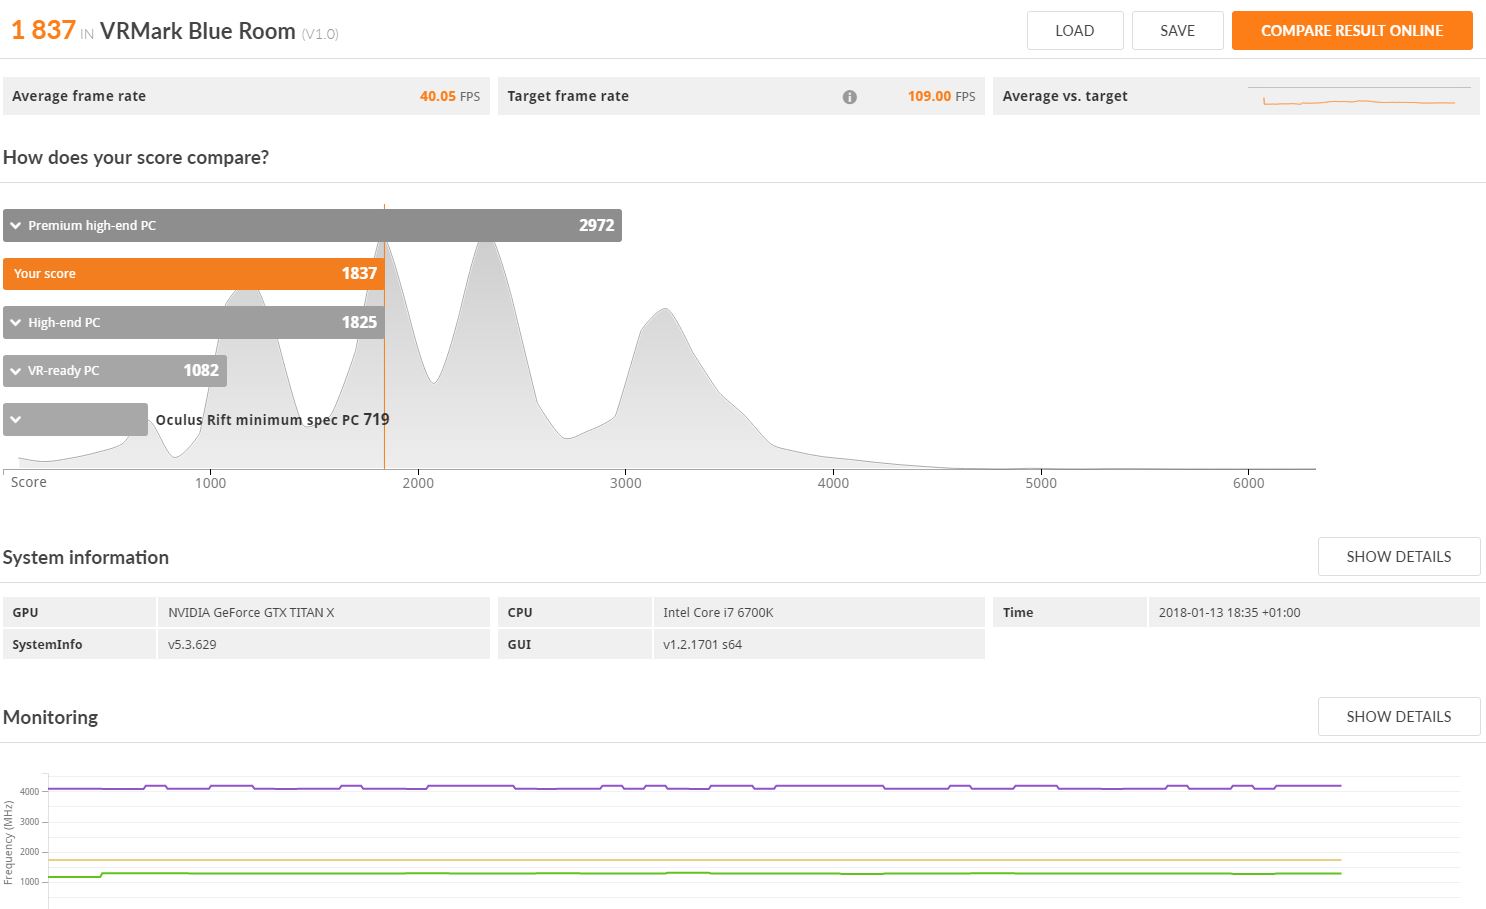Click the purple frequency line in Monitoring
Image resolution: width=1486 pixels, height=909 pixels.
click(x=694, y=787)
